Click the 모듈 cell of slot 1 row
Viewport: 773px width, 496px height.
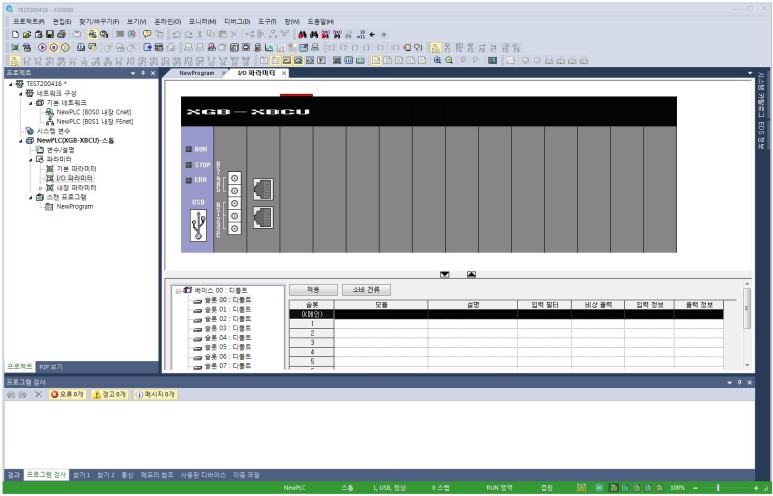coord(381,324)
